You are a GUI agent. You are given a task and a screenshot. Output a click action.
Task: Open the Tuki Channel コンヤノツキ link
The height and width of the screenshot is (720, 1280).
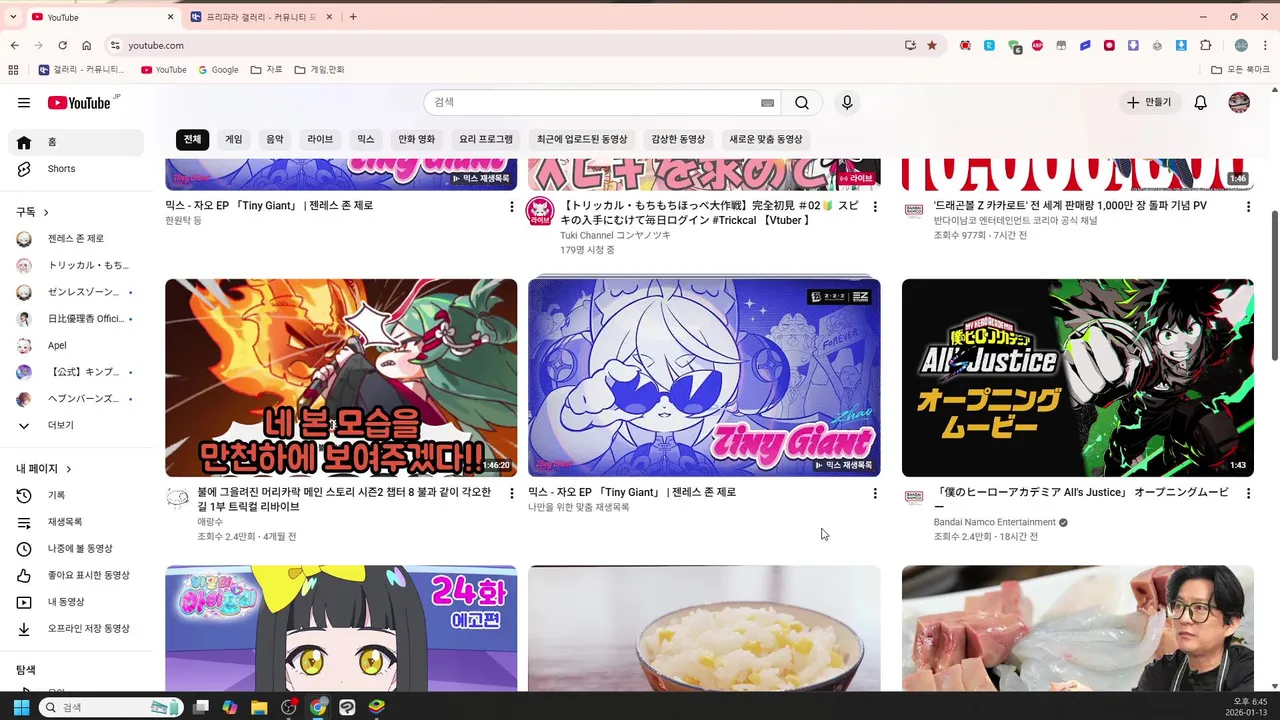tap(615, 235)
